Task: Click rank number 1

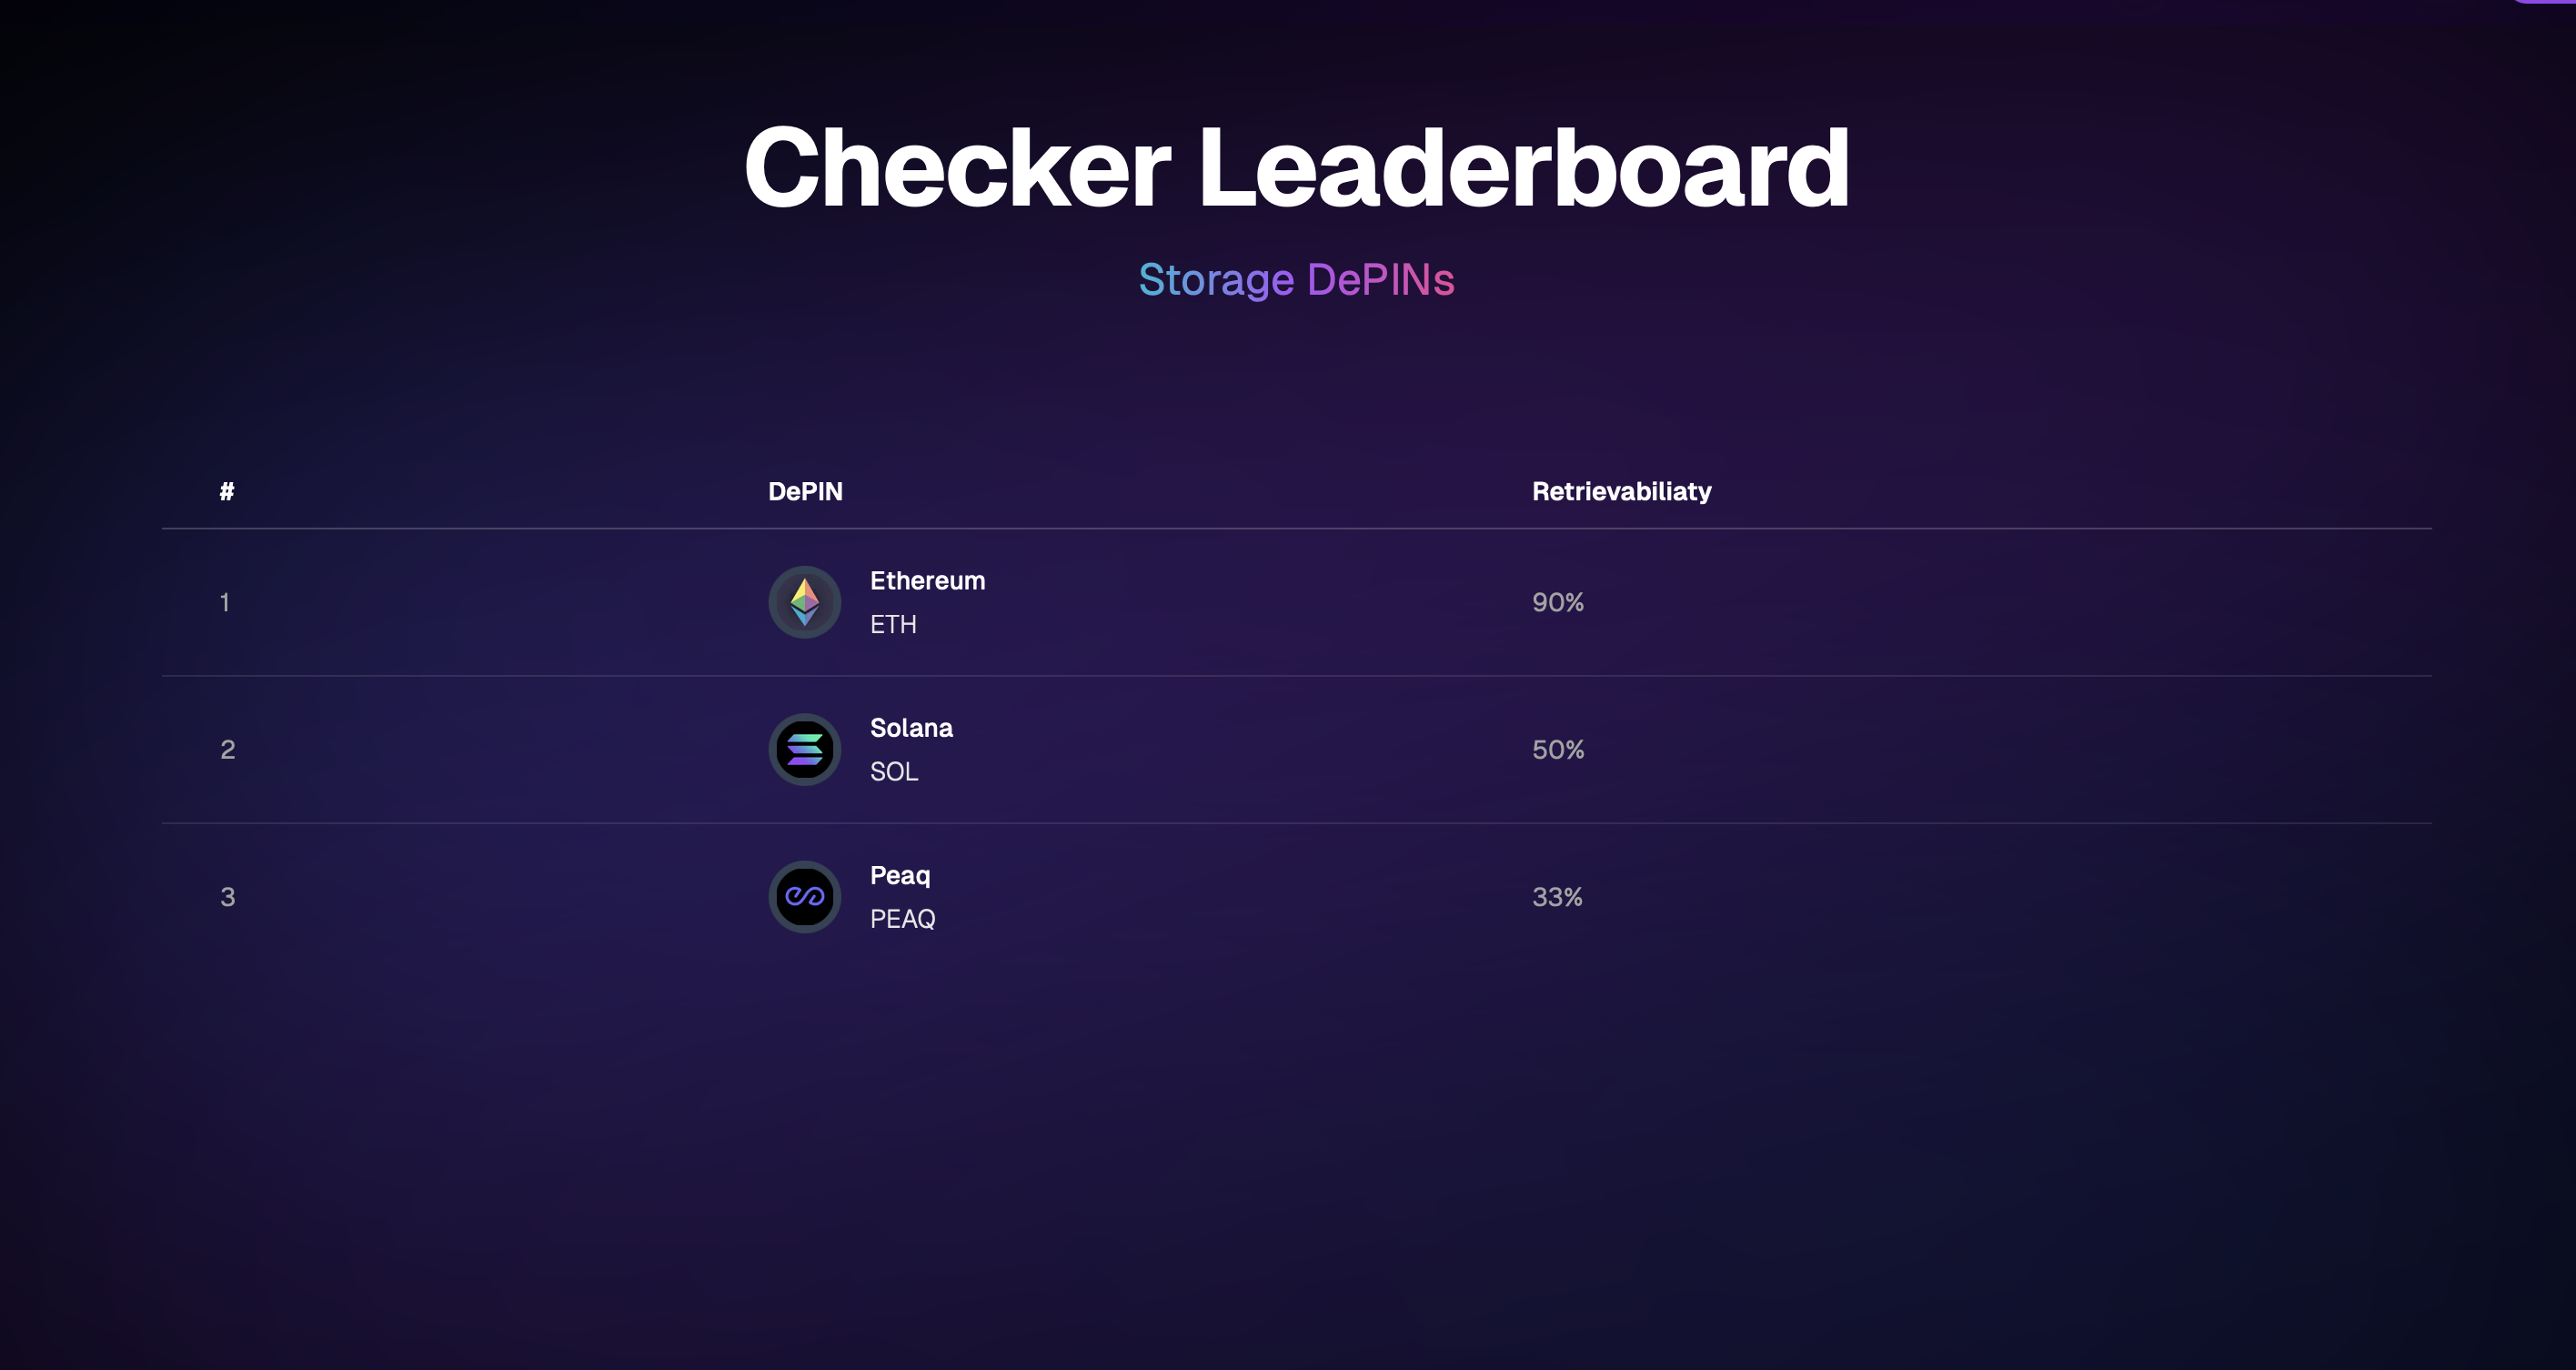Action: click(x=225, y=602)
